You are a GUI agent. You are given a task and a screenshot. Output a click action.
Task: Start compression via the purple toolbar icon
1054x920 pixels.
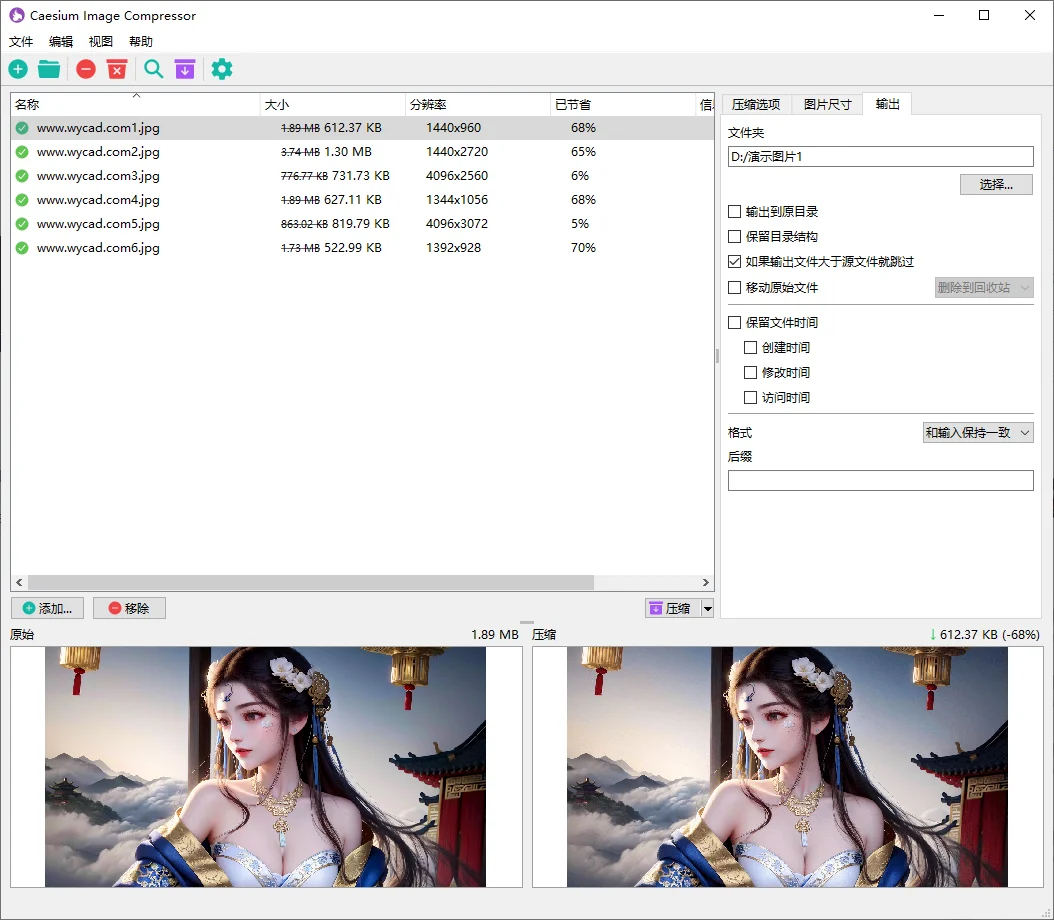185,69
